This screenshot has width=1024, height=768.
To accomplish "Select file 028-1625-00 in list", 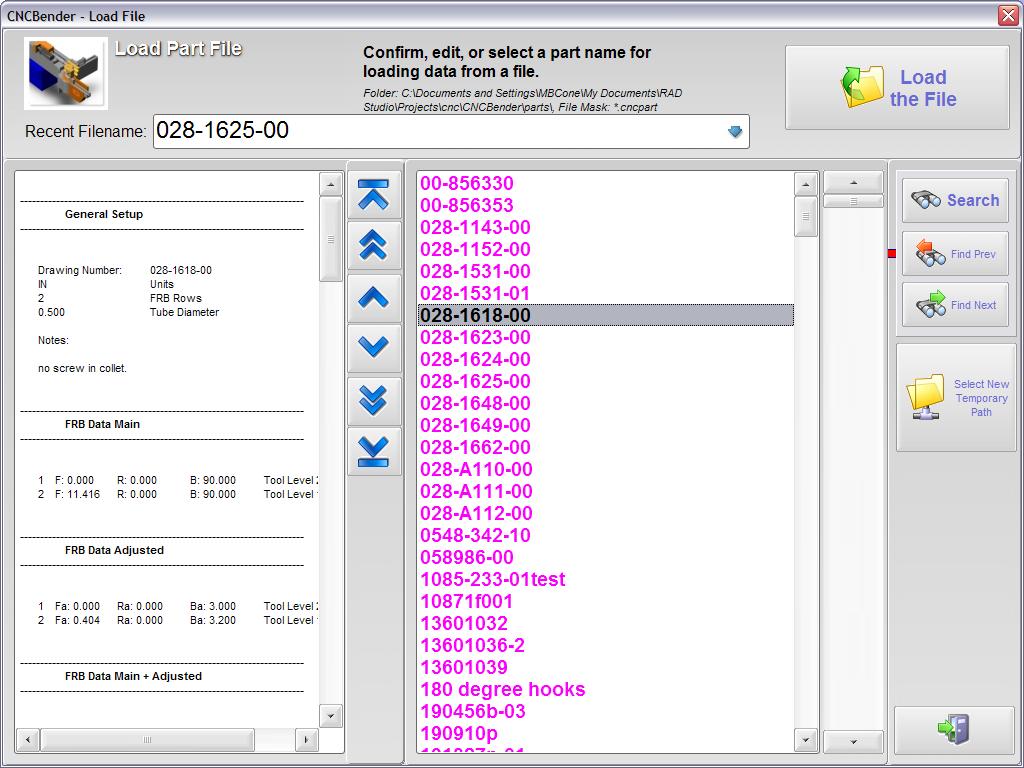I will (x=475, y=381).
